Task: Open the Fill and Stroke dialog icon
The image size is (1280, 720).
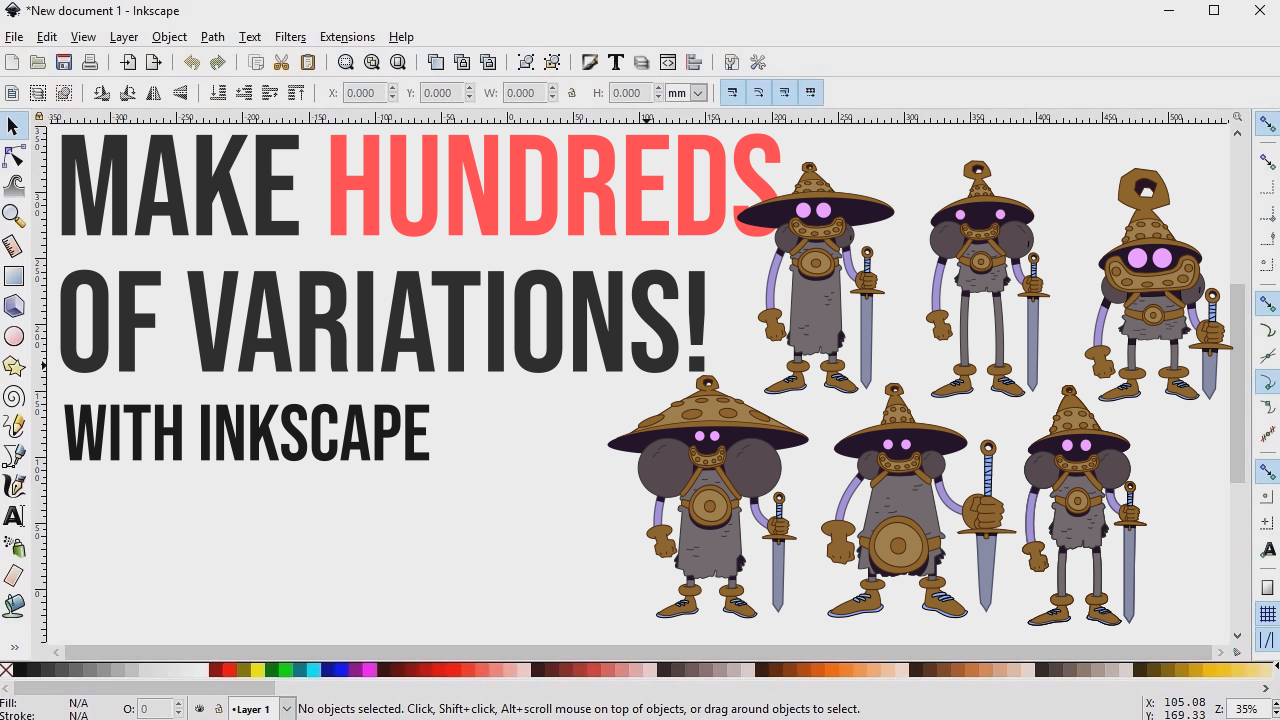Action: pos(590,62)
